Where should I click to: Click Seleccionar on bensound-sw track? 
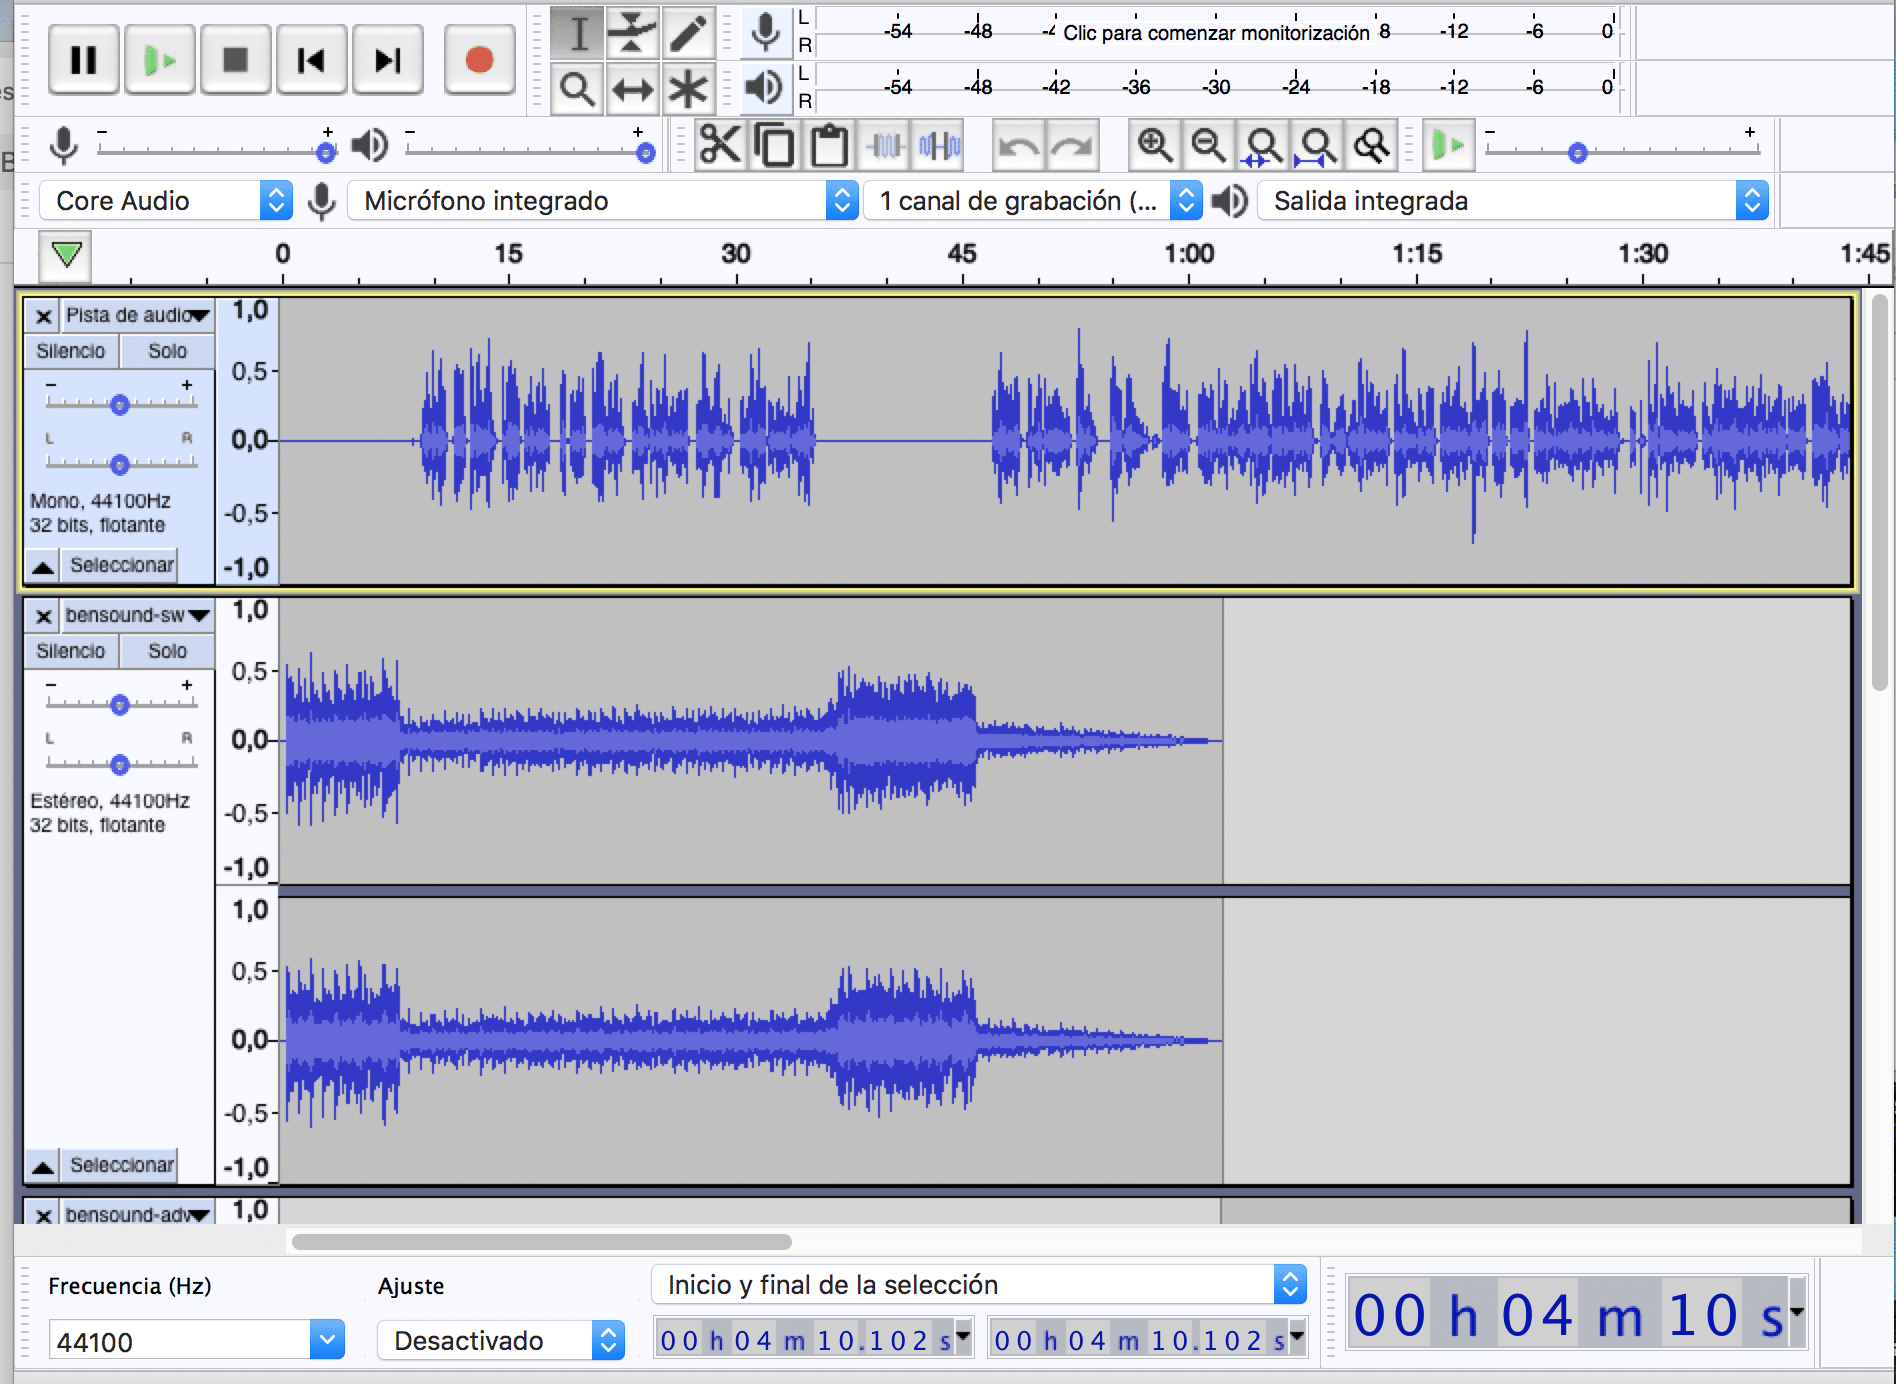pyautogui.click(x=120, y=1165)
